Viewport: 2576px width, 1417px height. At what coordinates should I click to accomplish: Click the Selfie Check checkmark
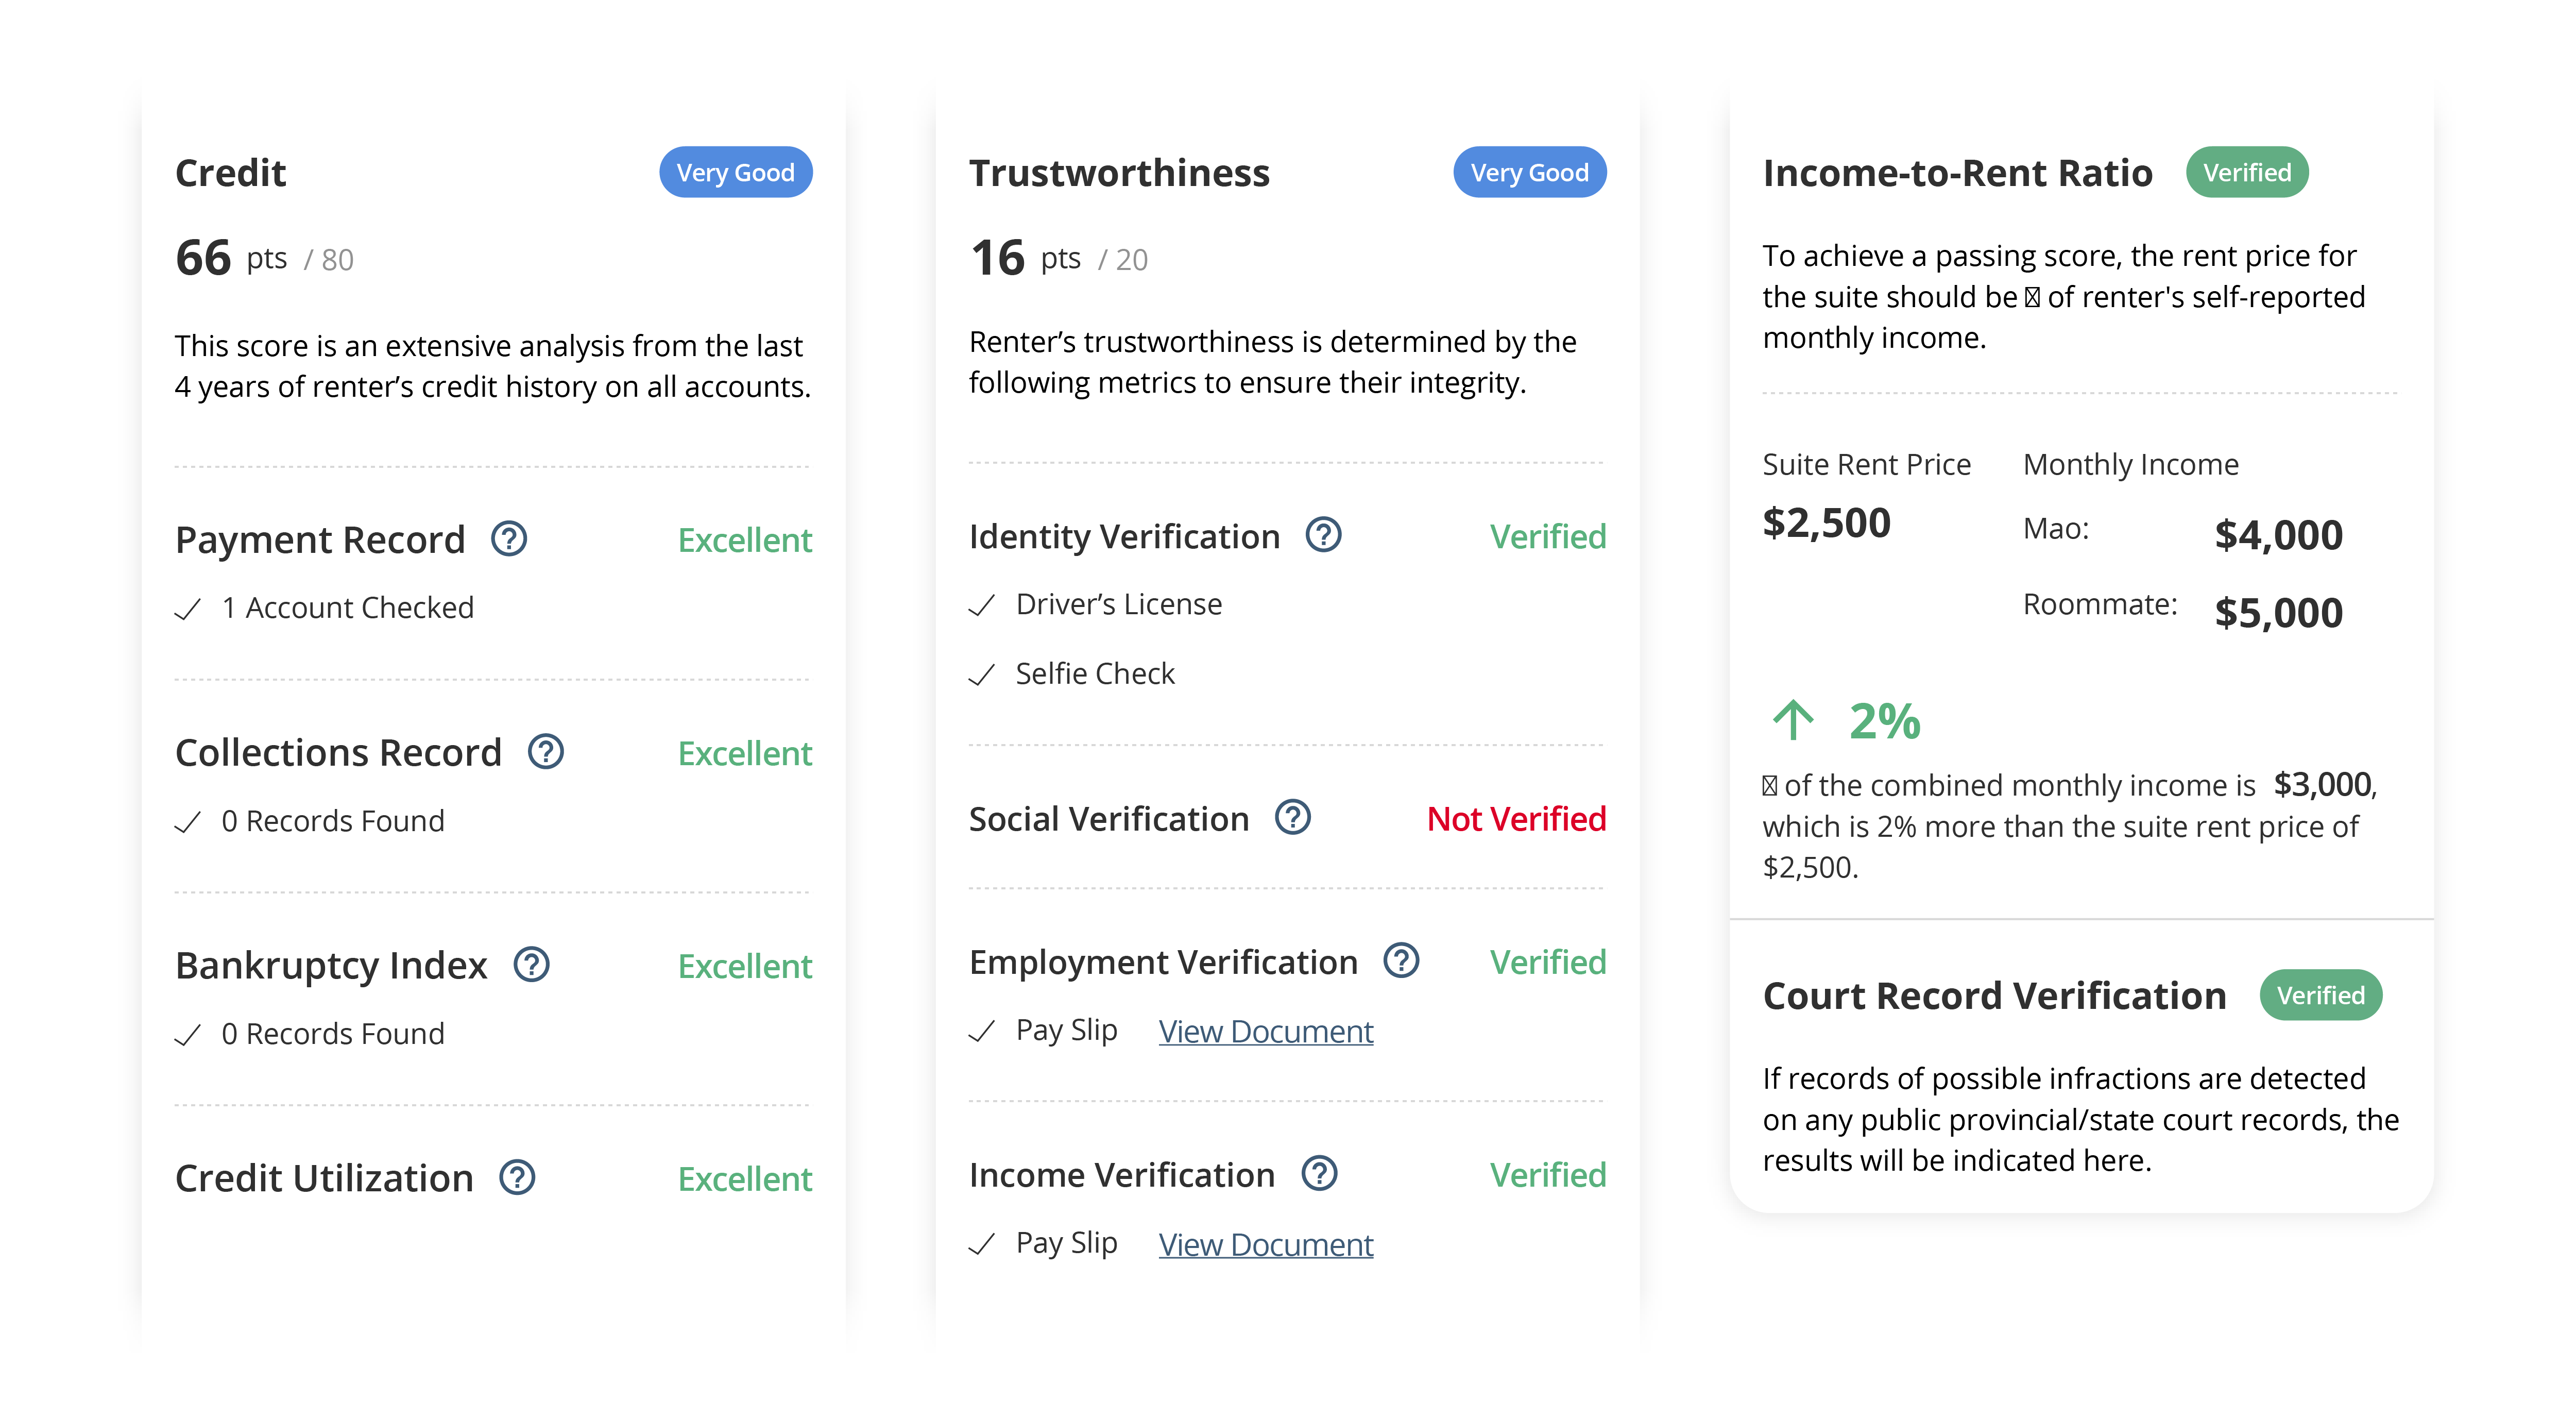[982, 675]
